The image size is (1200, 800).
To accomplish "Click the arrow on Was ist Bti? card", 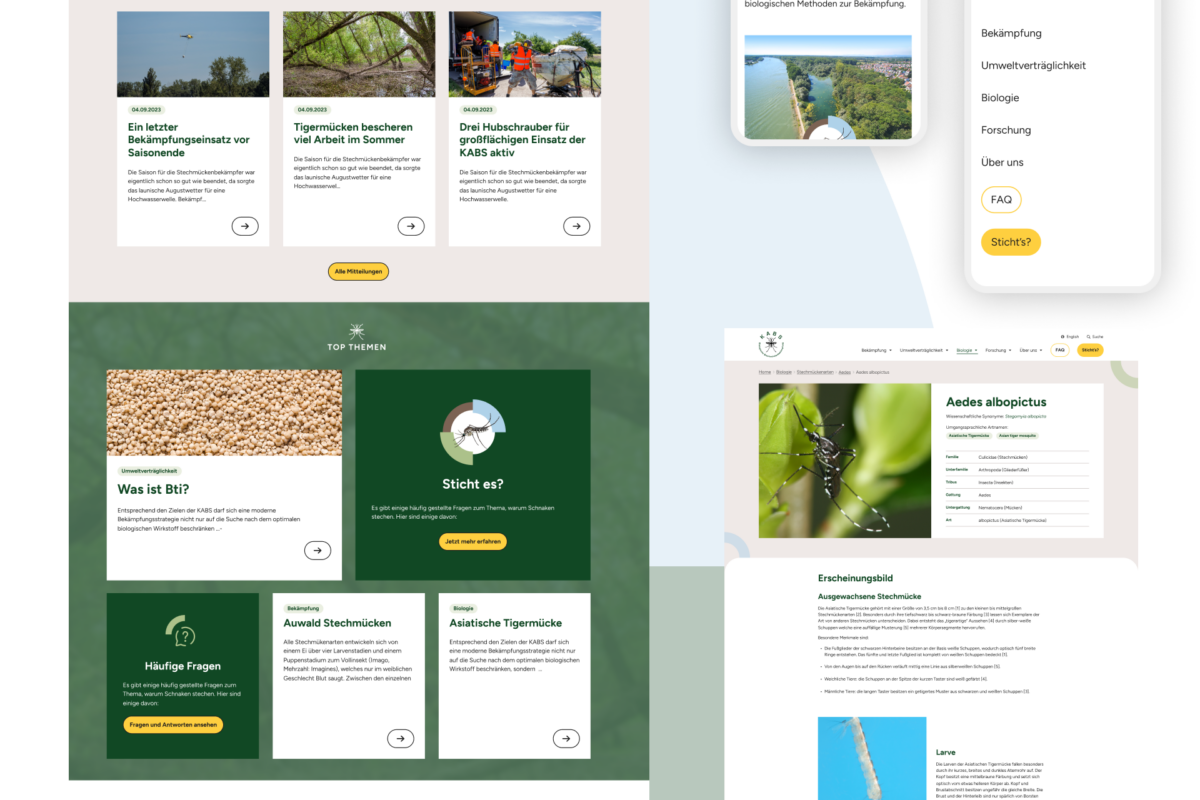I will [x=318, y=550].
